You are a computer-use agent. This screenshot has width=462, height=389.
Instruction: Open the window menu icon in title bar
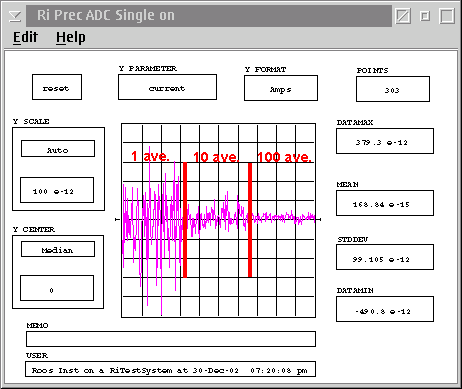click(x=15, y=16)
